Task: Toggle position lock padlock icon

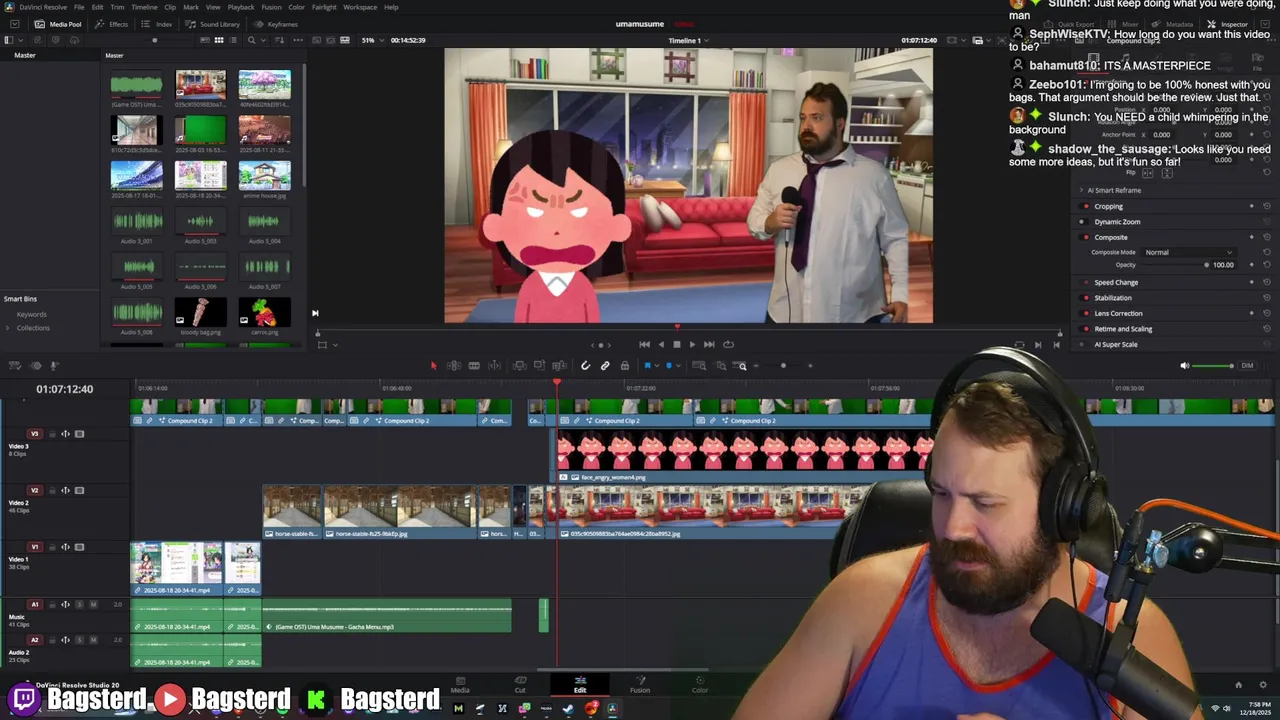Action: pyautogui.click(x=625, y=366)
